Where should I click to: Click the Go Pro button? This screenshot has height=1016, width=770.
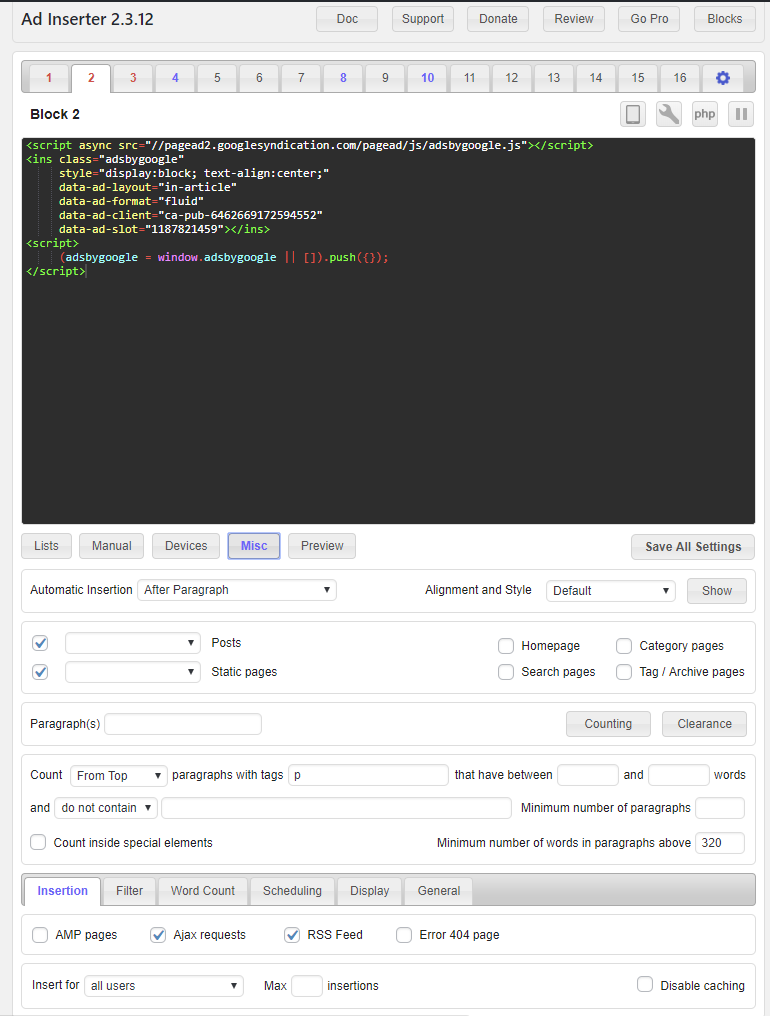pos(649,19)
